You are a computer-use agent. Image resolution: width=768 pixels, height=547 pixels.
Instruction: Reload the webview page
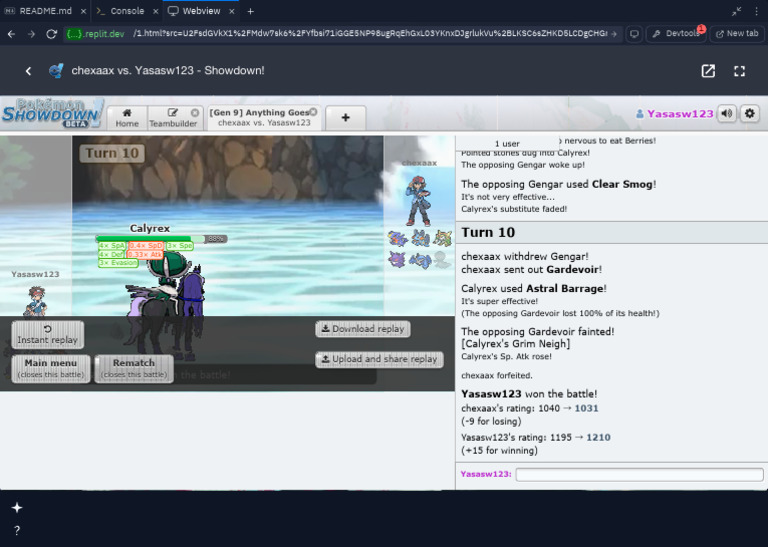click(51, 33)
